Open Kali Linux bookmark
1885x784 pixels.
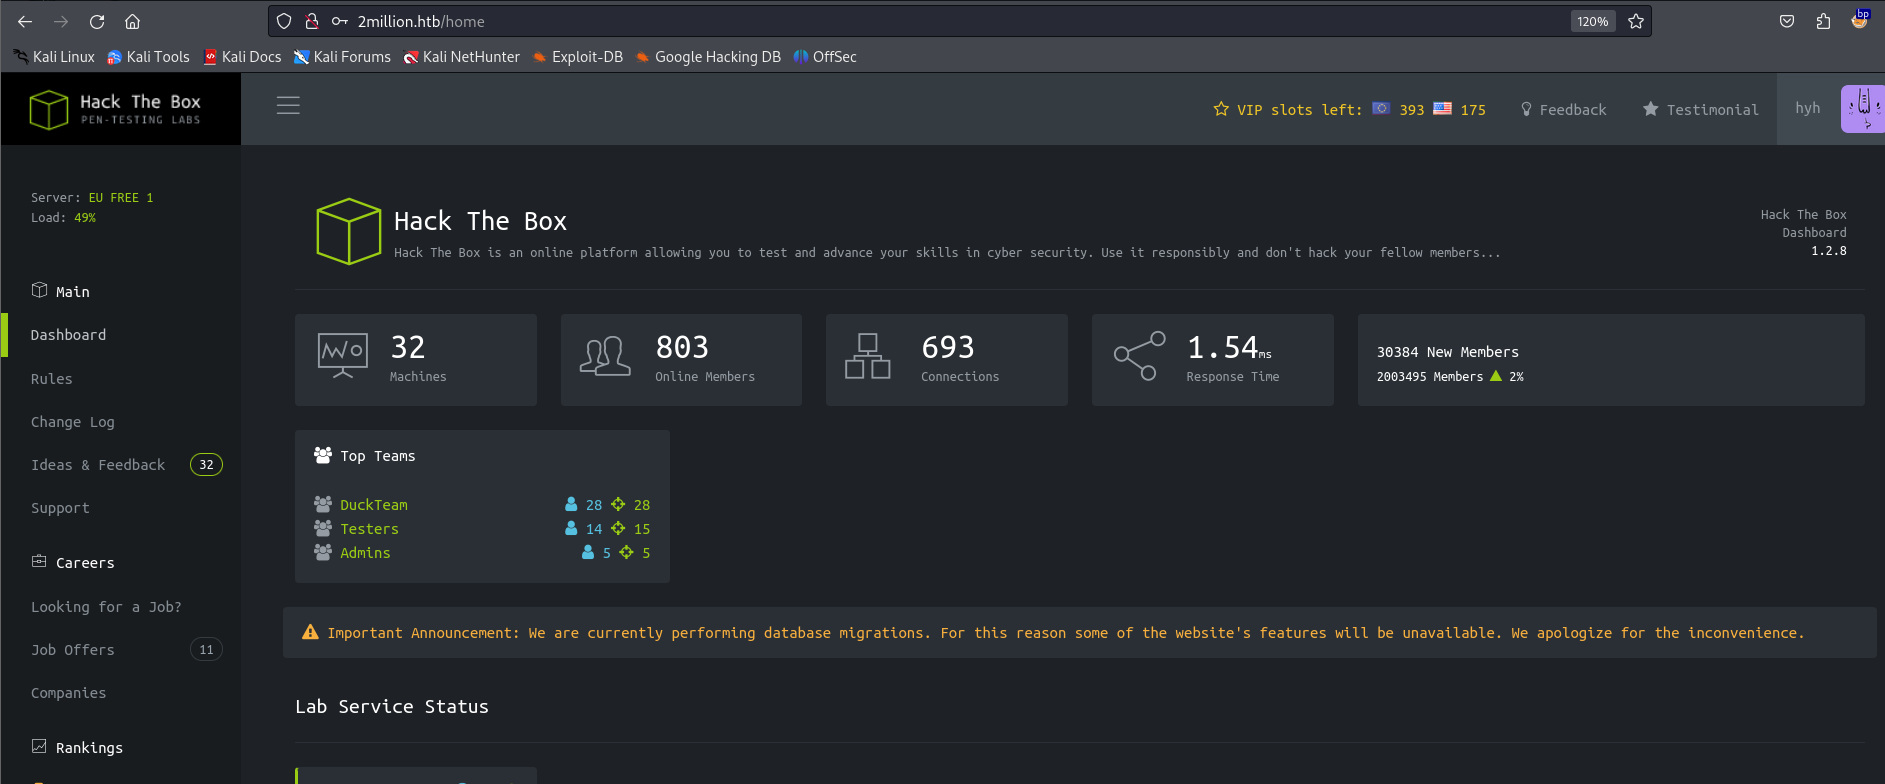coord(54,57)
